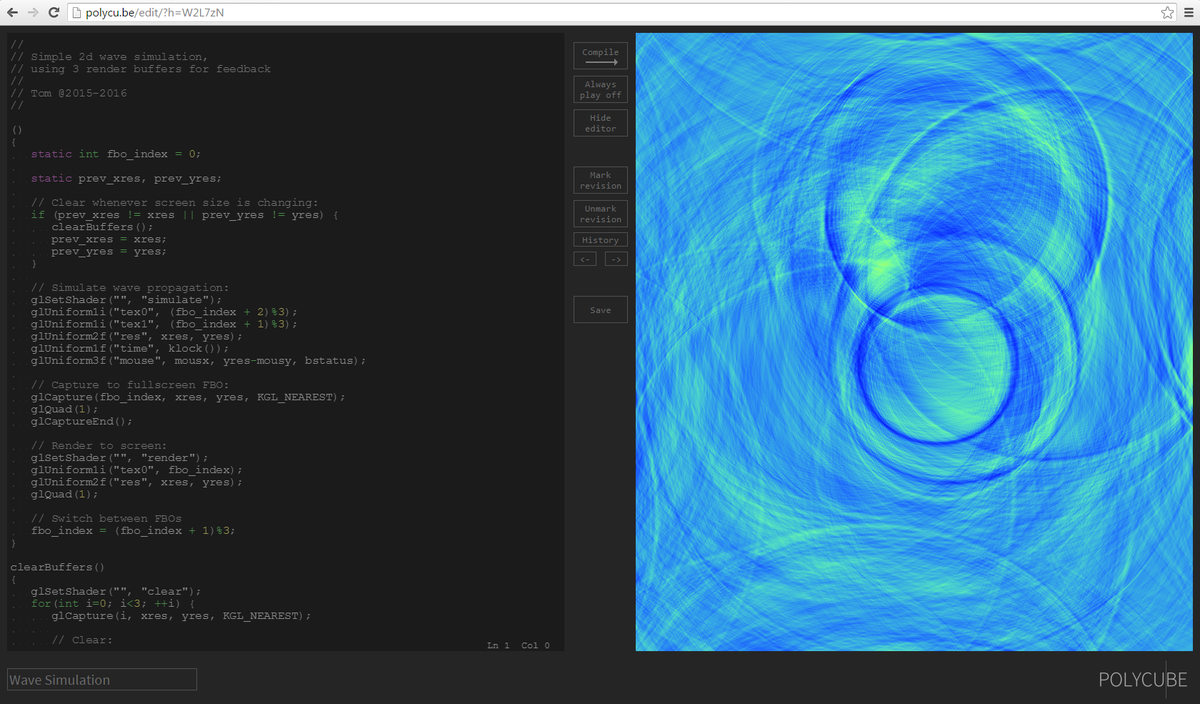Click the code line glUniform1f("time", klock());
The height and width of the screenshot is (704, 1200).
tap(130, 348)
